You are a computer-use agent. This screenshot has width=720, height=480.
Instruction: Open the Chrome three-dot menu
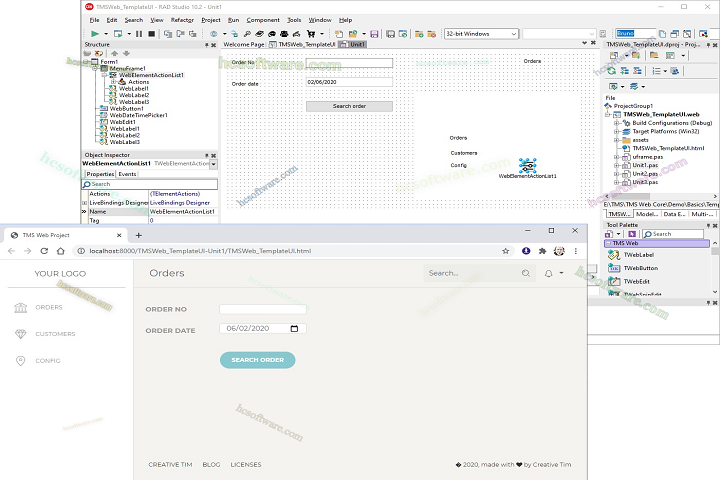[x=575, y=251]
